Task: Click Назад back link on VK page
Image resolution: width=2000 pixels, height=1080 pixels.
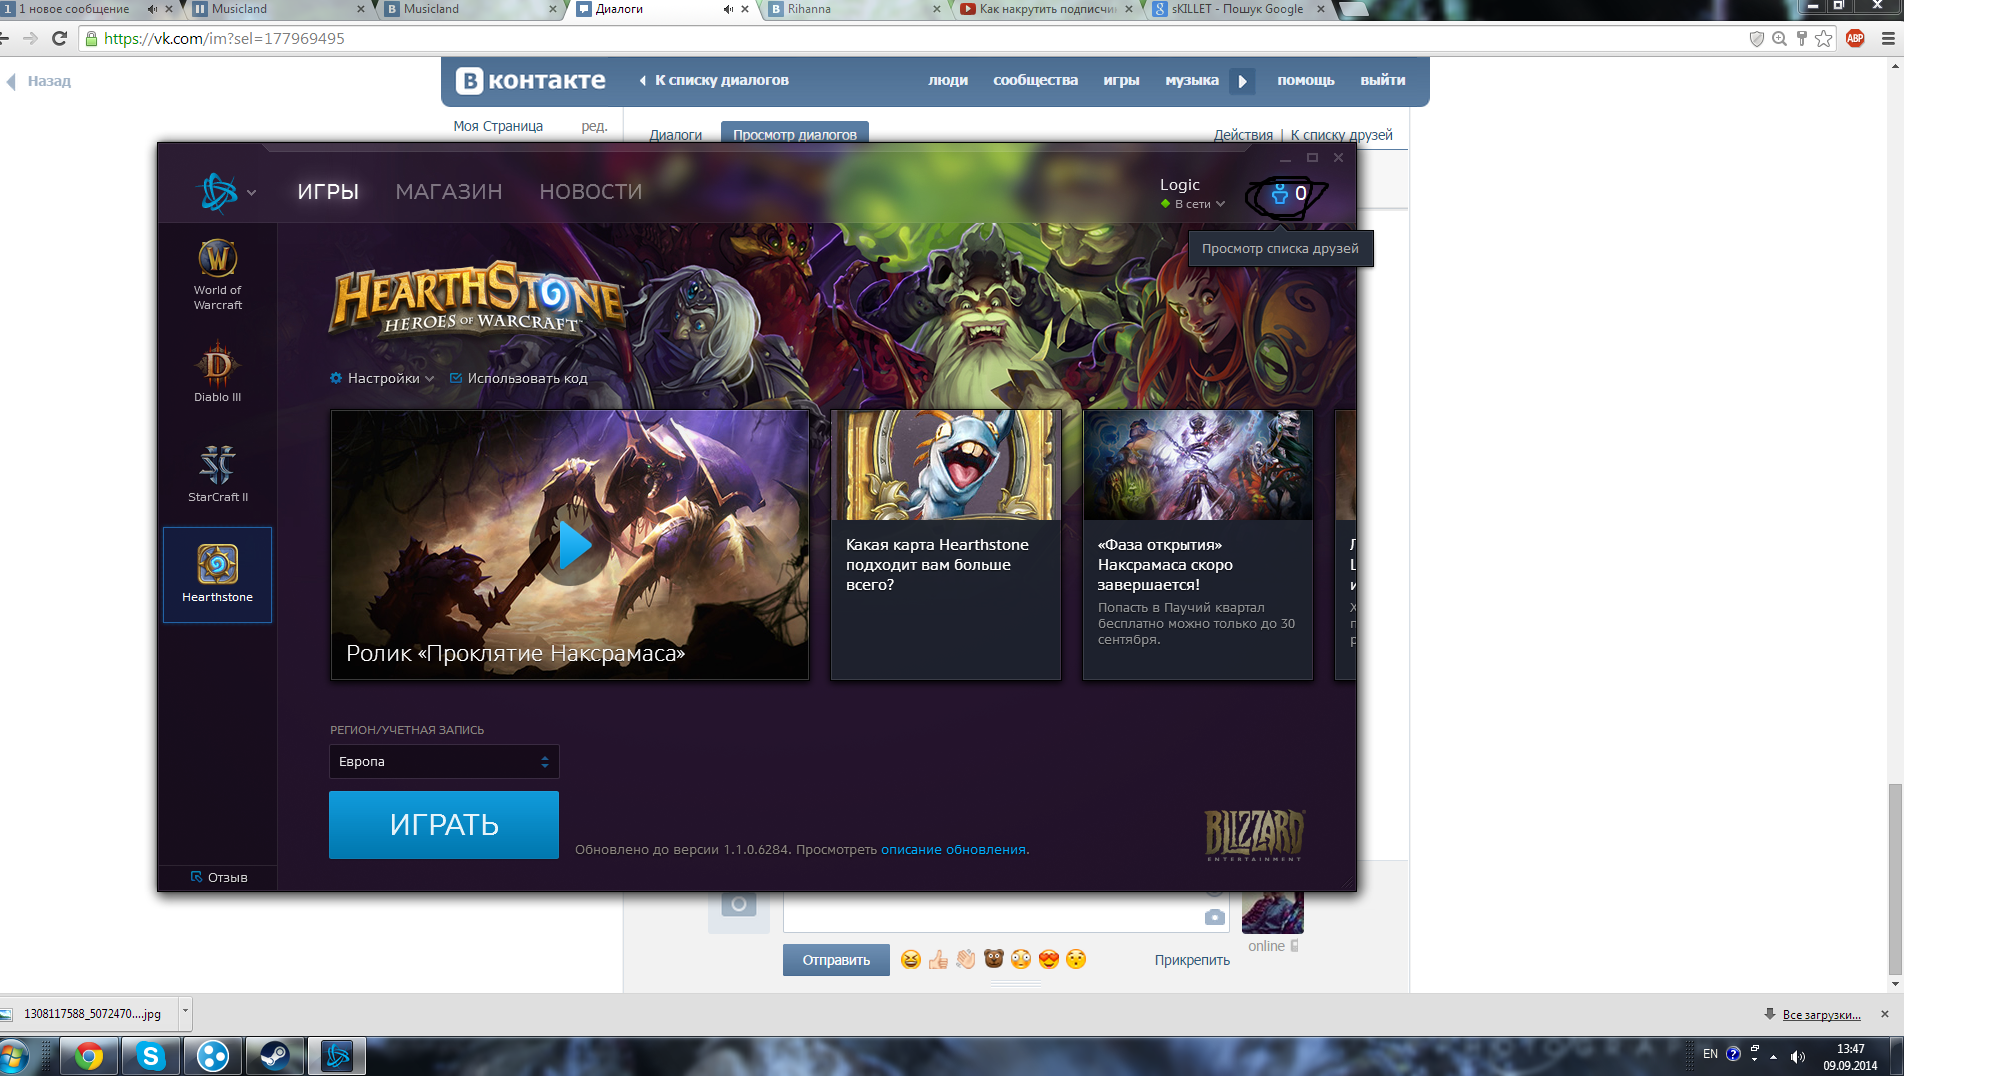Action: click(x=39, y=81)
